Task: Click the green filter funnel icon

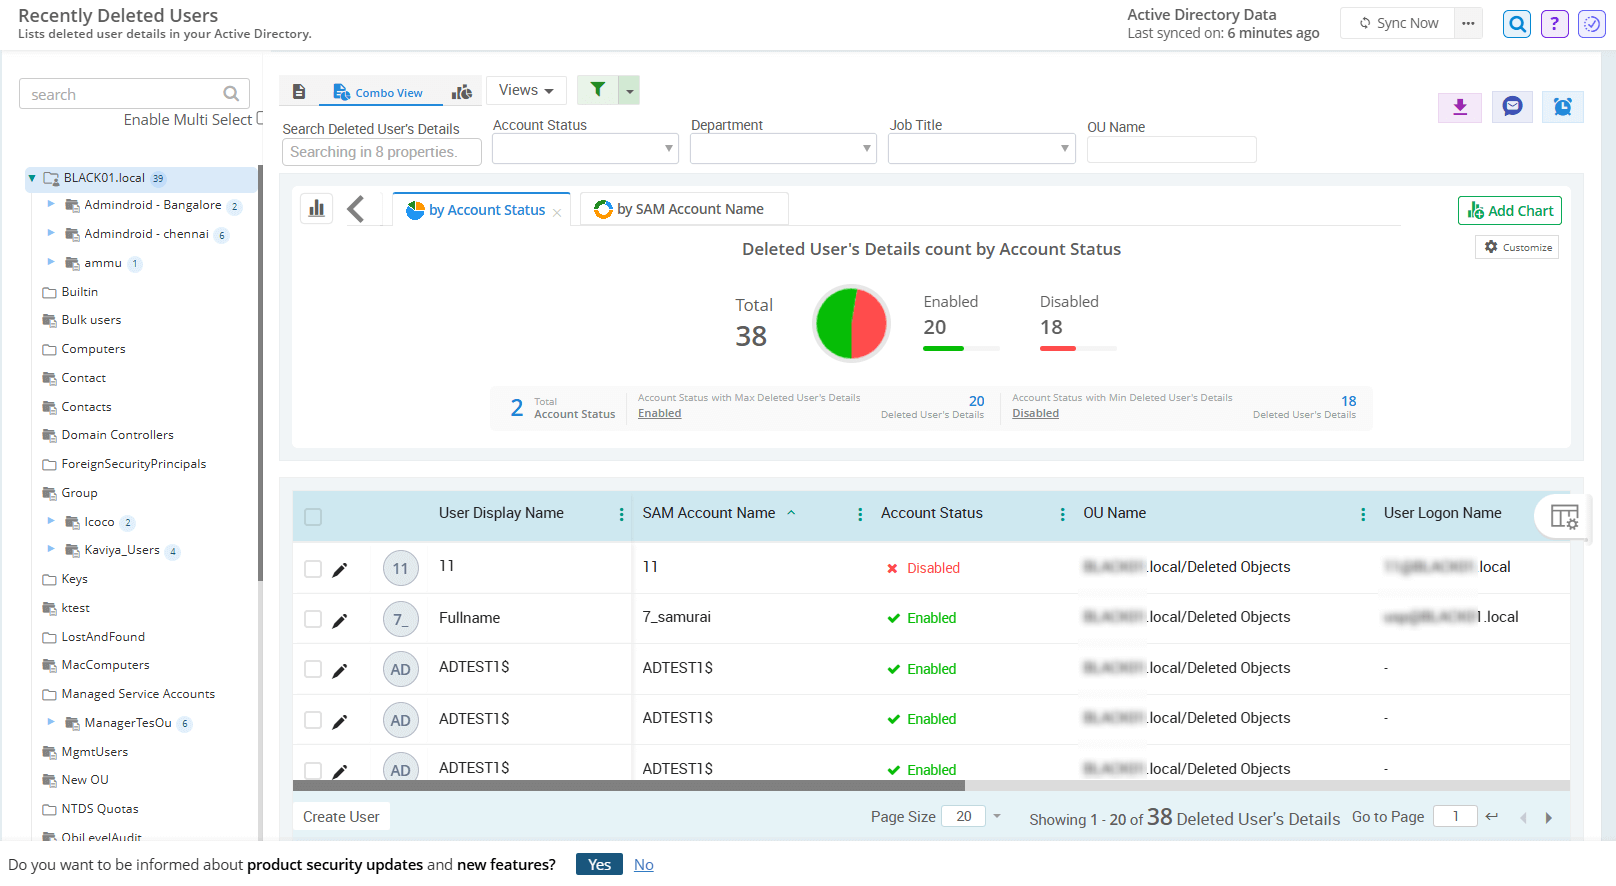Action: coord(598,90)
